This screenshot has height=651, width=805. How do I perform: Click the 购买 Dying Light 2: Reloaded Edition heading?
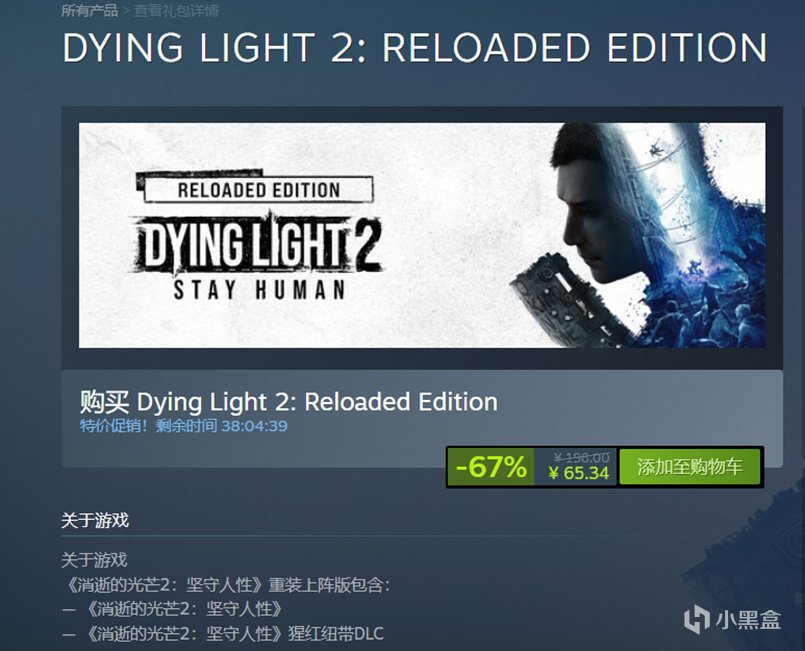pyautogui.click(x=289, y=402)
